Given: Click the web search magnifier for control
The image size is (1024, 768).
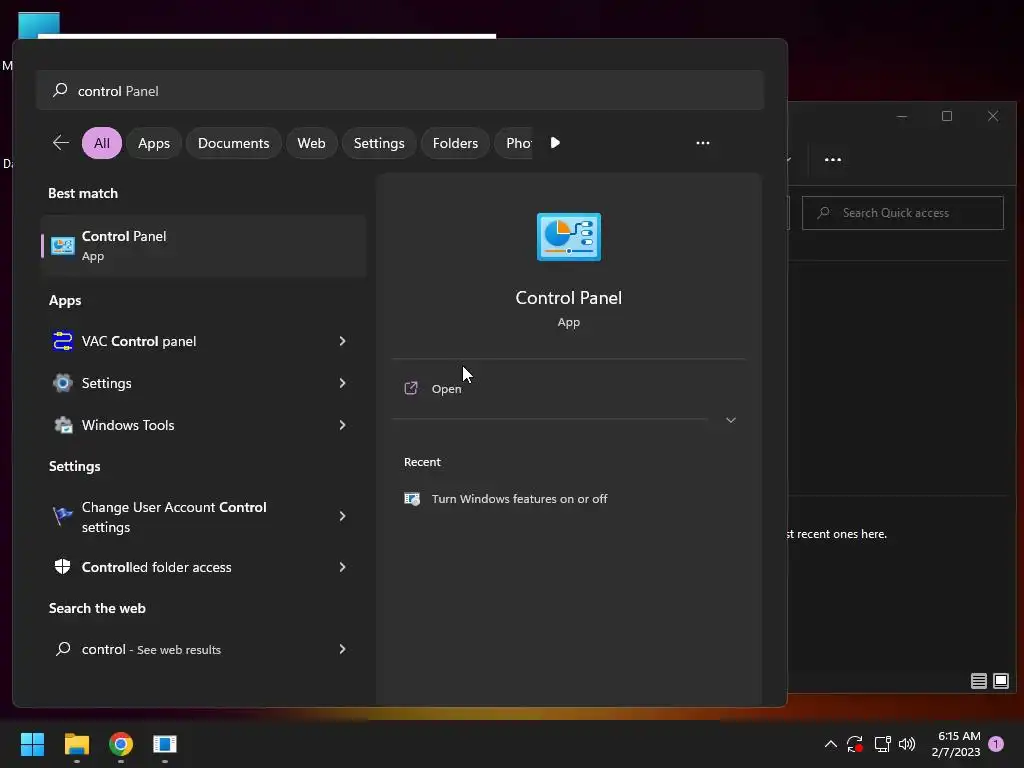Looking at the screenshot, I should pyautogui.click(x=63, y=648).
